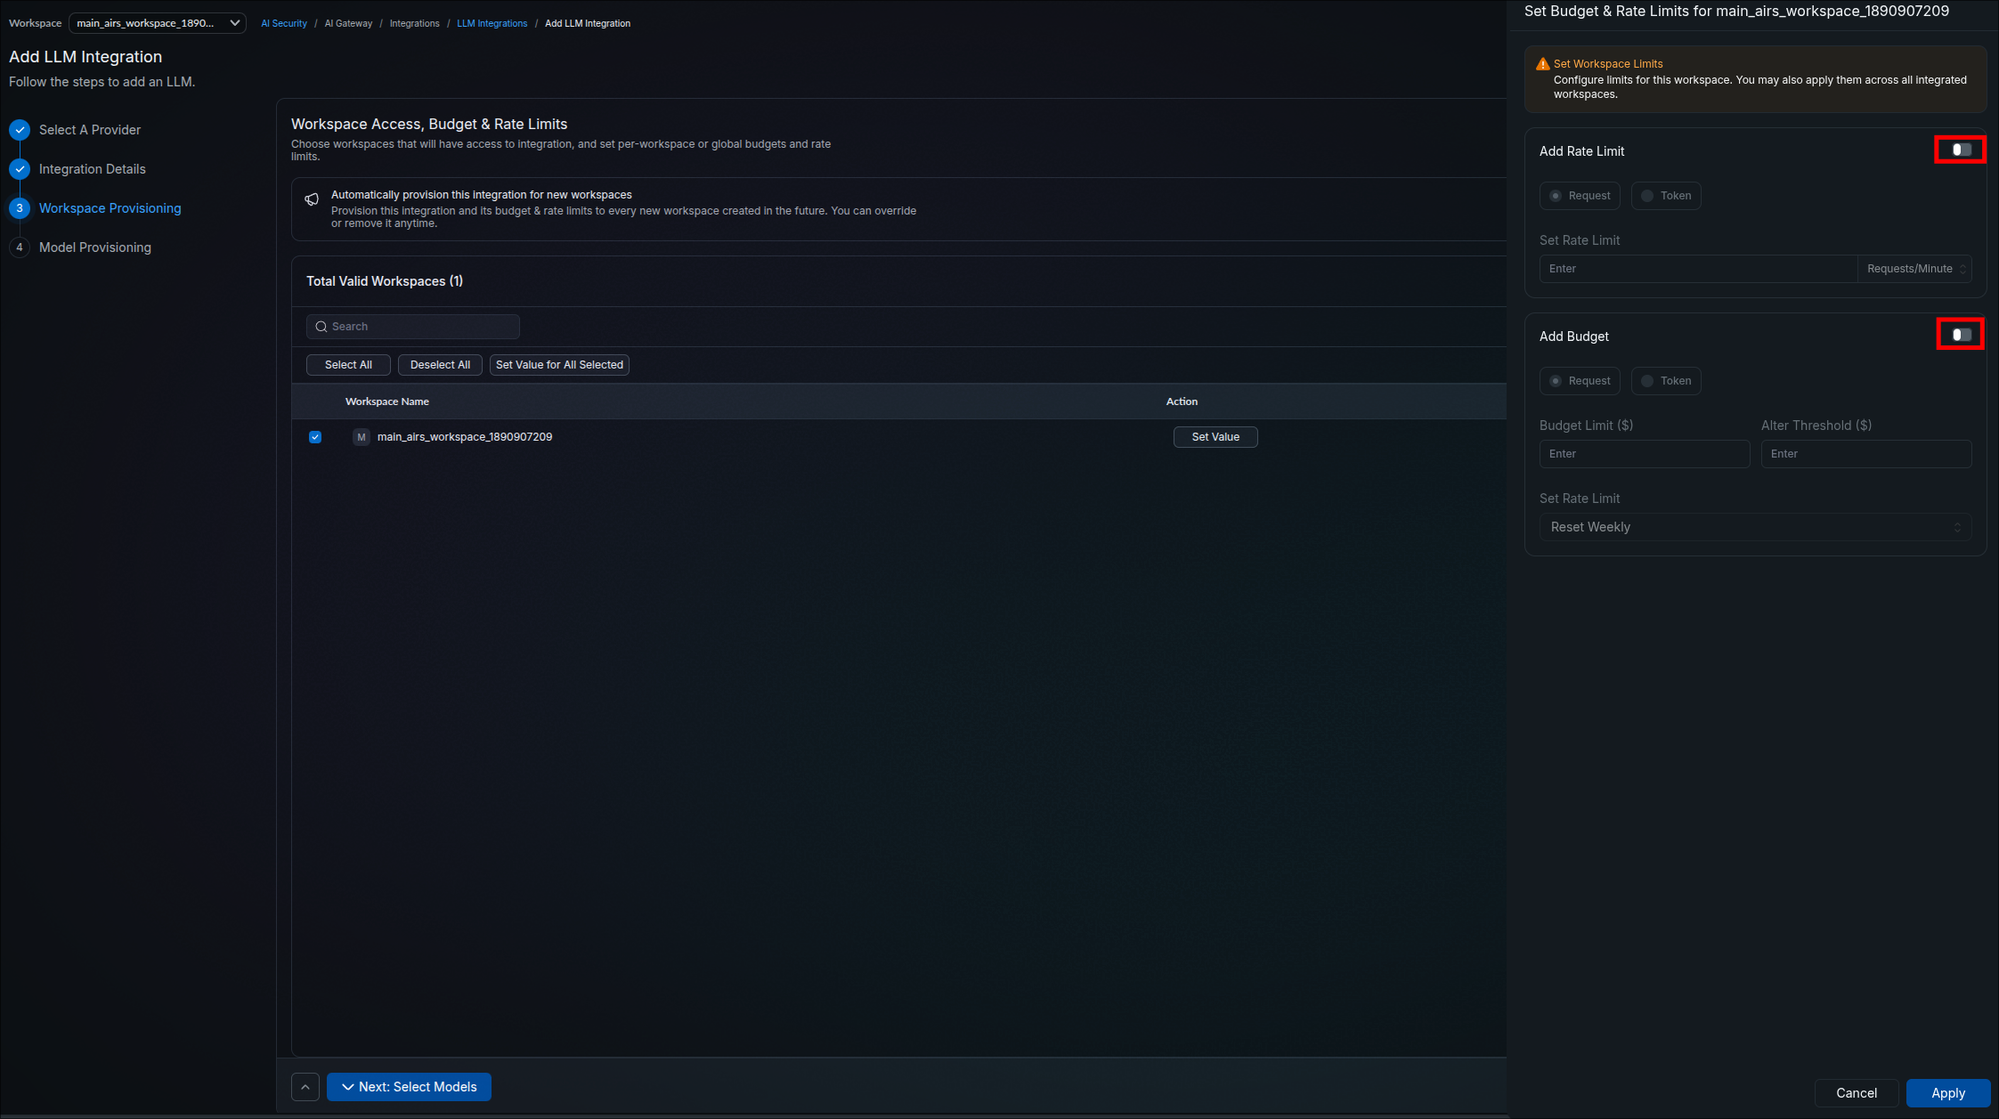
Task: Open the Integration Details step
Action: [x=92, y=169]
